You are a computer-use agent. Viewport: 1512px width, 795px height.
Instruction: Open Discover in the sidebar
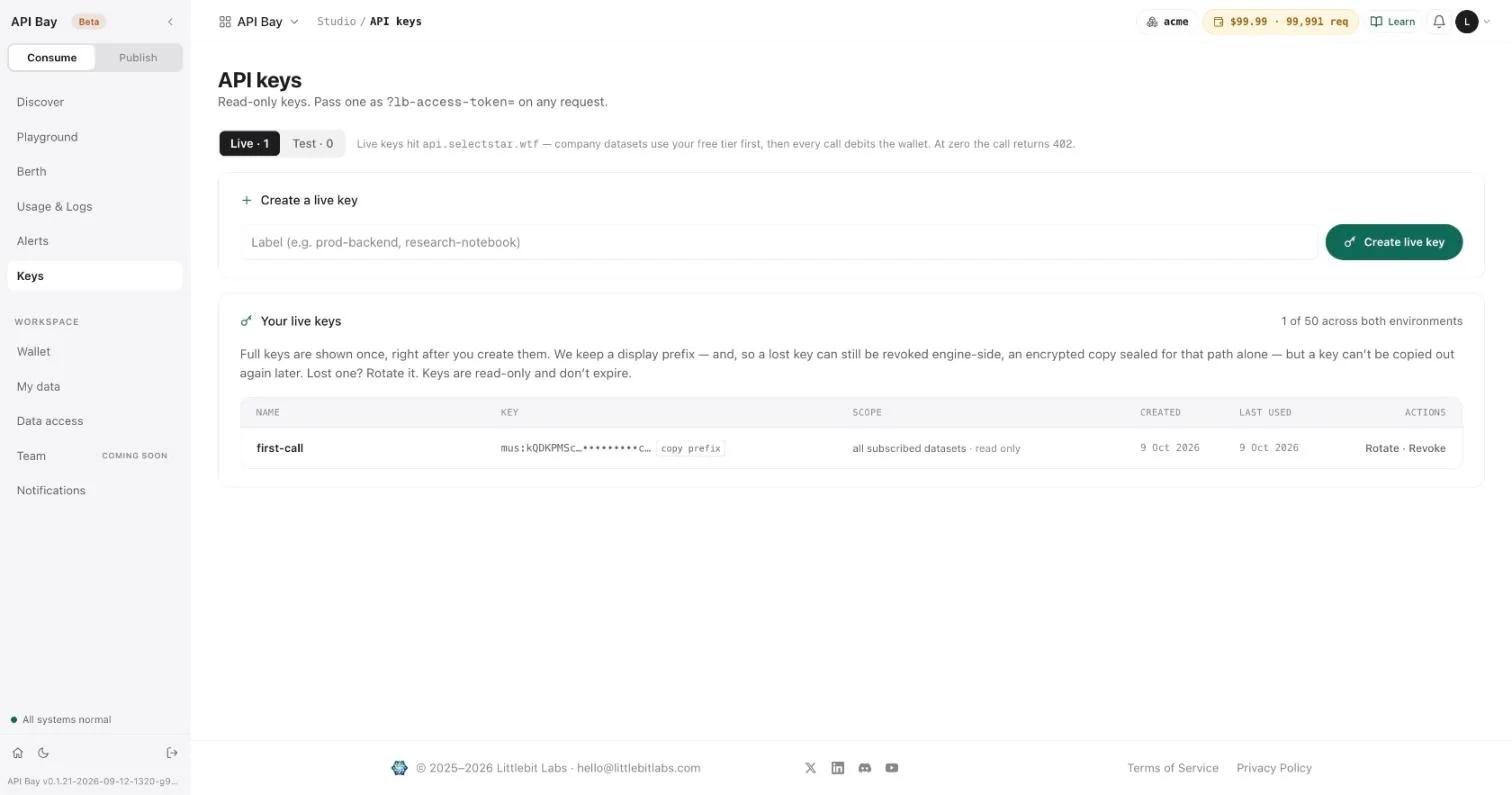click(x=95, y=102)
